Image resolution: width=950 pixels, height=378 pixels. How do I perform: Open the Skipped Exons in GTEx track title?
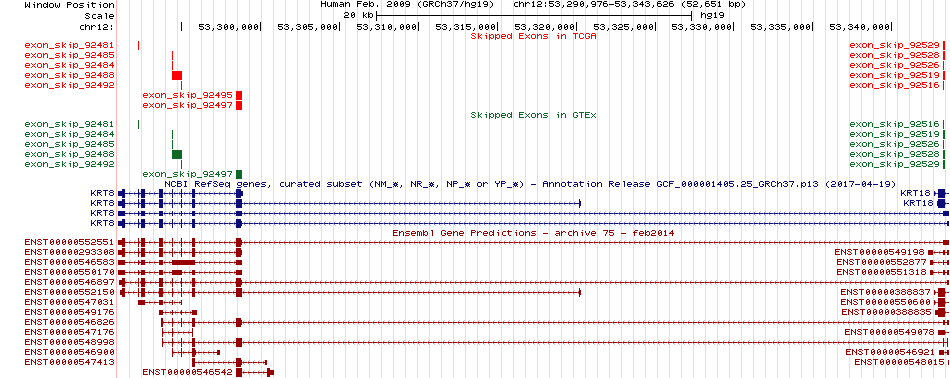point(534,115)
